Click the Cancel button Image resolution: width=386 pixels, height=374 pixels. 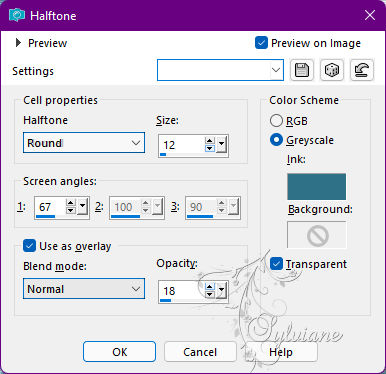point(200,352)
